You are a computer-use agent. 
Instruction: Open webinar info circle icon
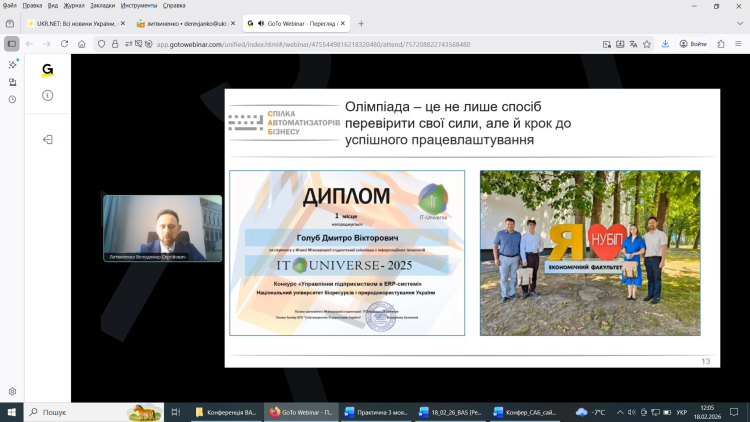47,95
